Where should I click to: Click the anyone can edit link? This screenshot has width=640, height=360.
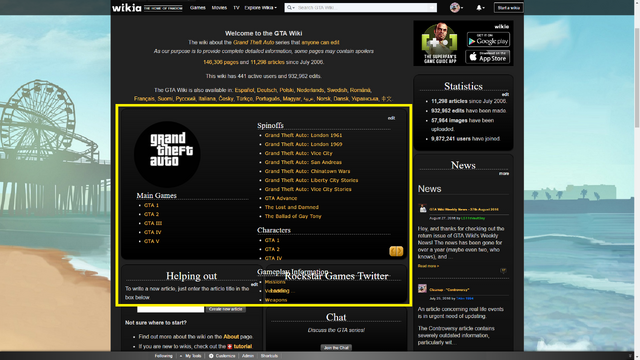tap(320, 42)
